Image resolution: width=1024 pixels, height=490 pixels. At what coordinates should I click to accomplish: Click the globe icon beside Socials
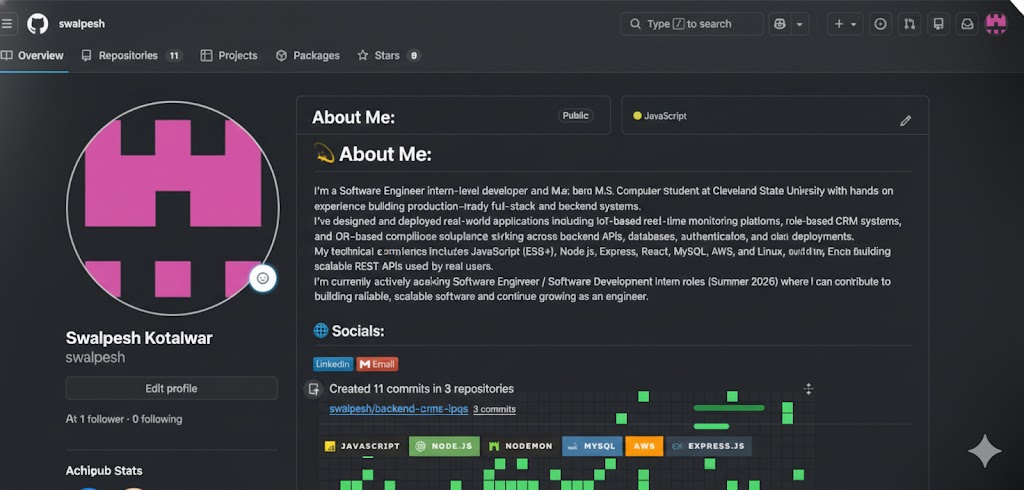tap(321, 331)
